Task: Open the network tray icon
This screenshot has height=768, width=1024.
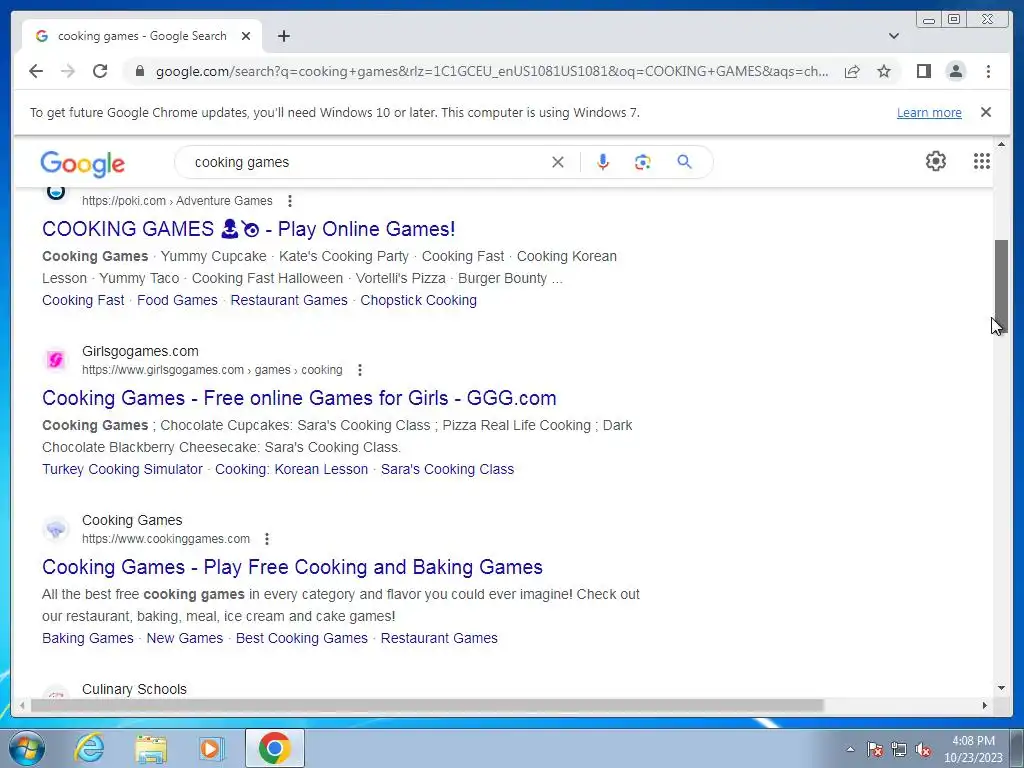Action: click(x=899, y=749)
